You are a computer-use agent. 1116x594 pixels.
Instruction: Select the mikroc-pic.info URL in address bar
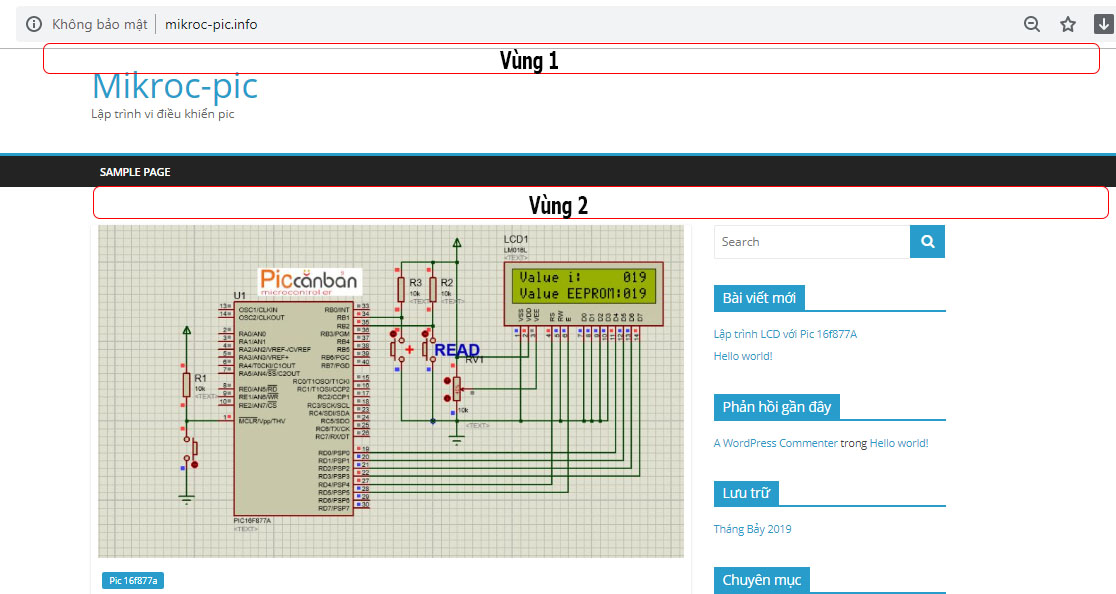click(x=211, y=24)
